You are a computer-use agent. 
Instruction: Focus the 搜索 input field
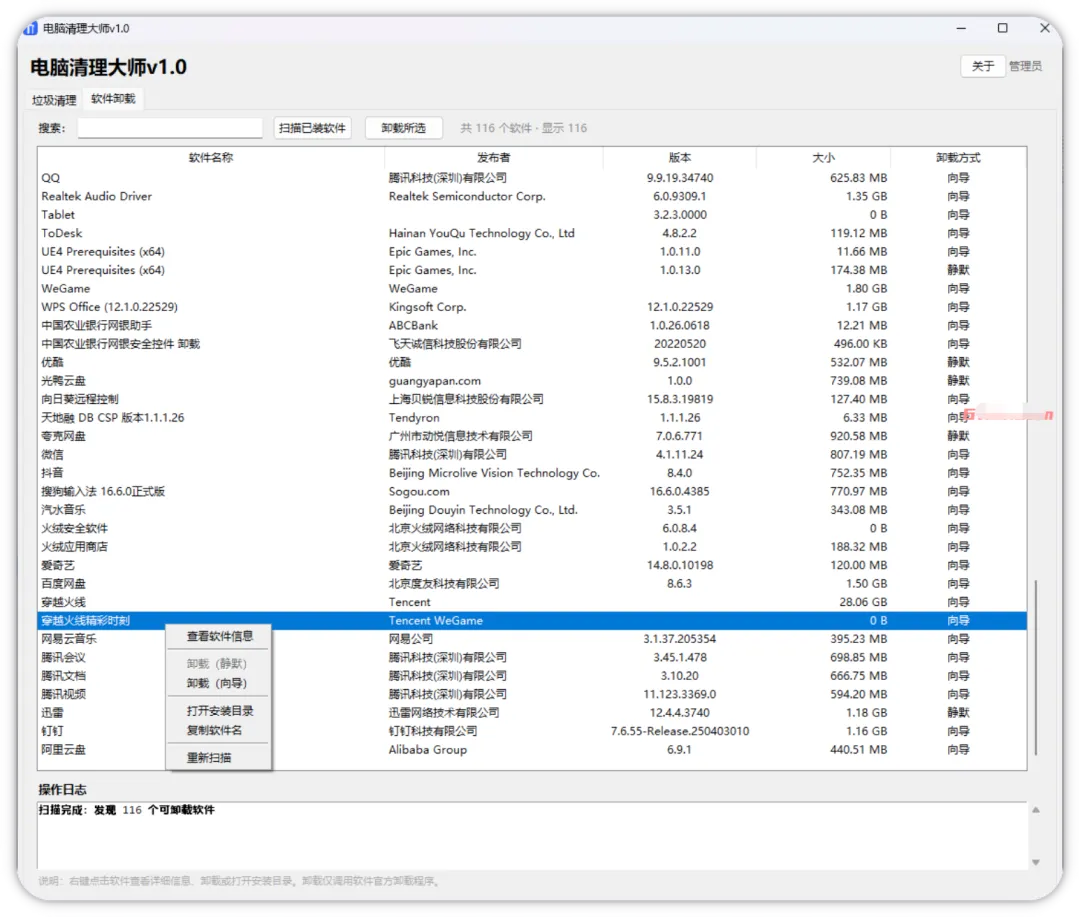[x=170, y=128]
